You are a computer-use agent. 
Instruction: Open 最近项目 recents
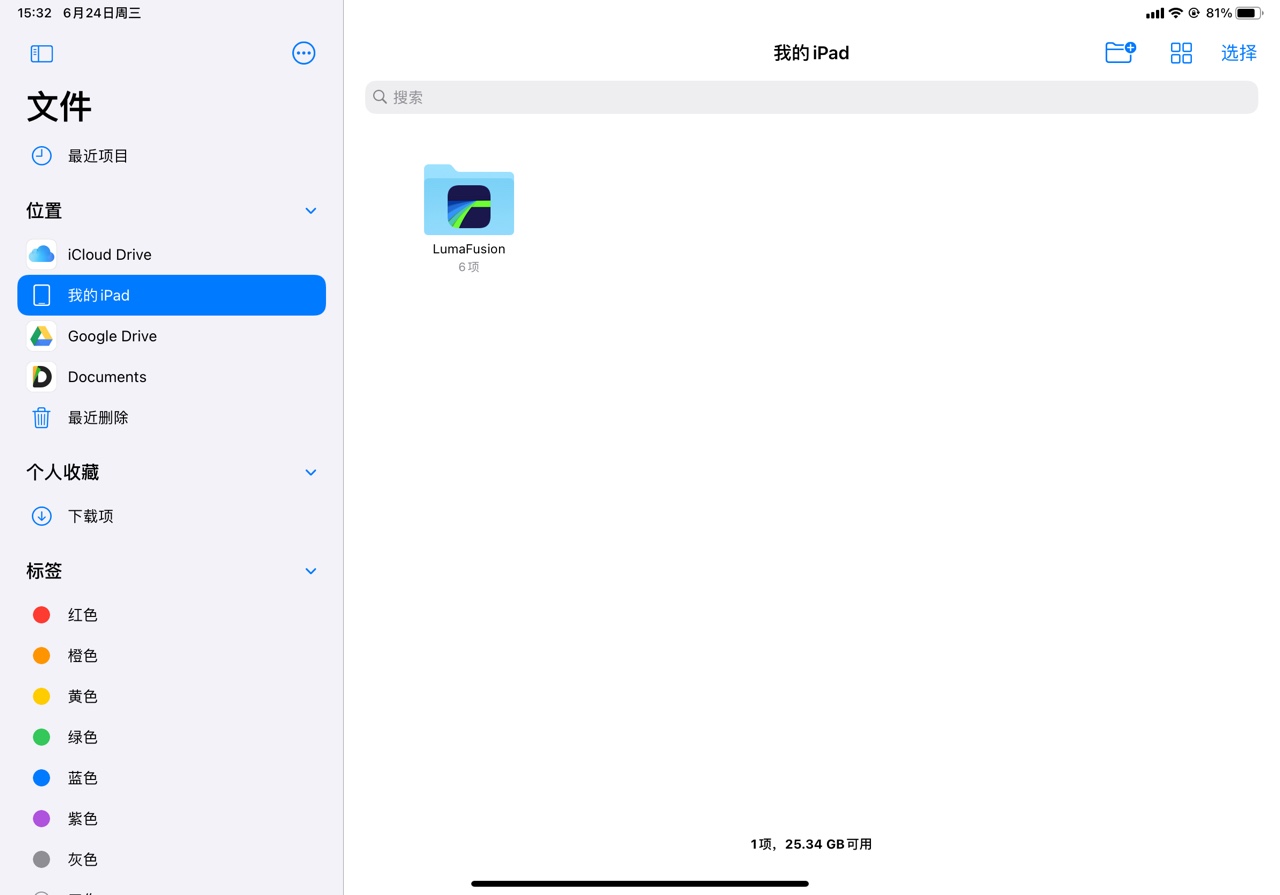98,156
